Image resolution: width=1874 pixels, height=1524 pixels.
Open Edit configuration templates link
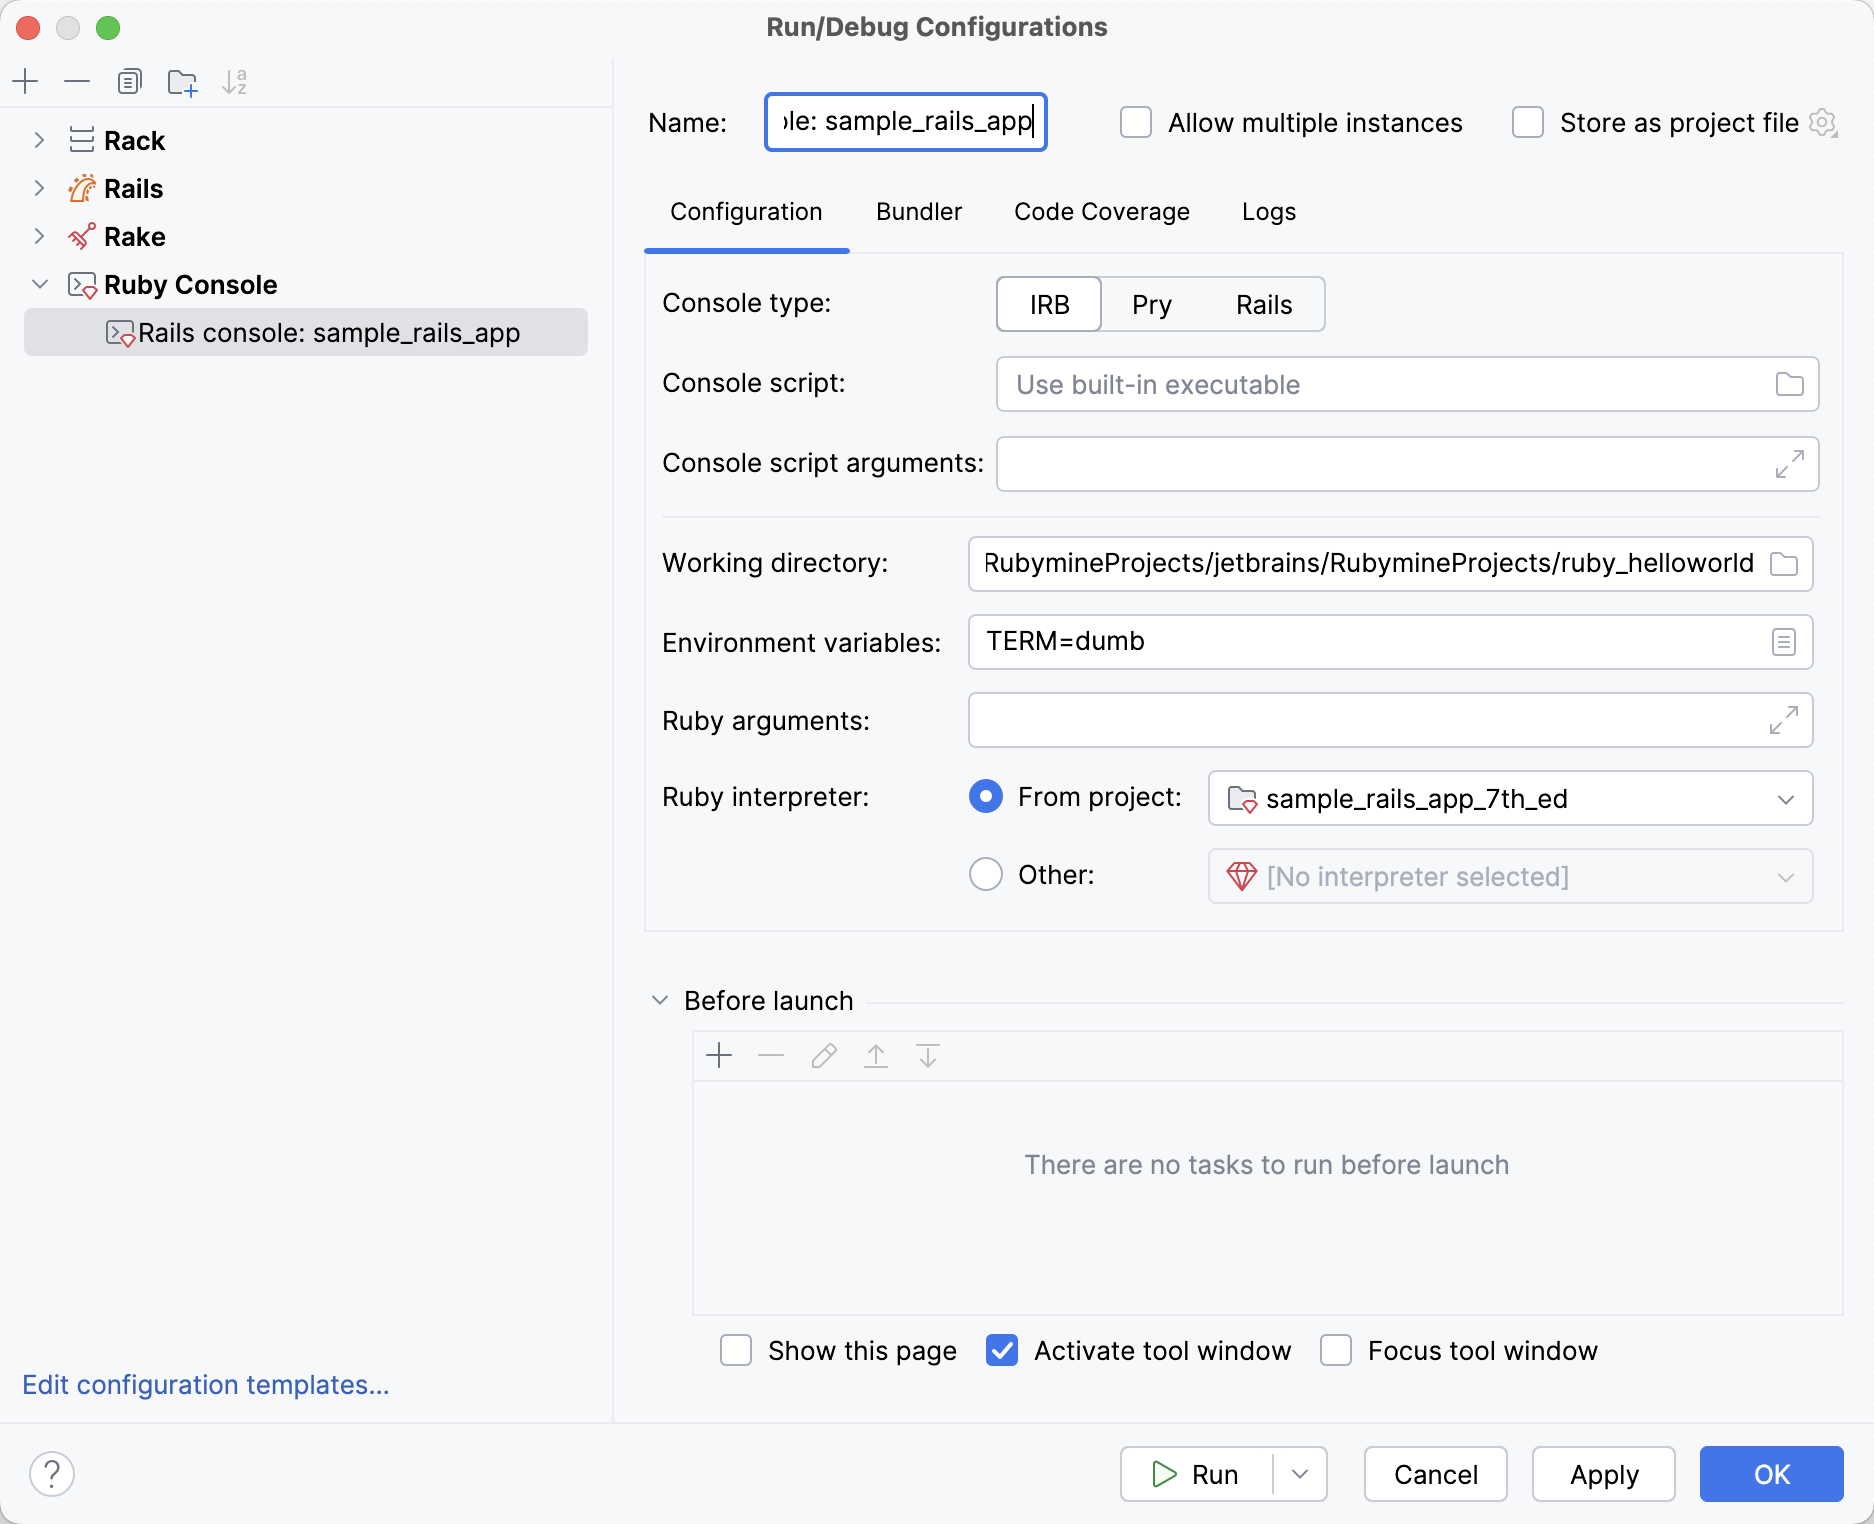(205, 1385)
